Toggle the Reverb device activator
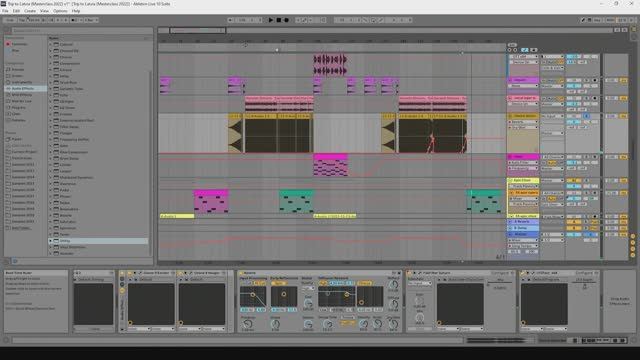 (241, 273)
